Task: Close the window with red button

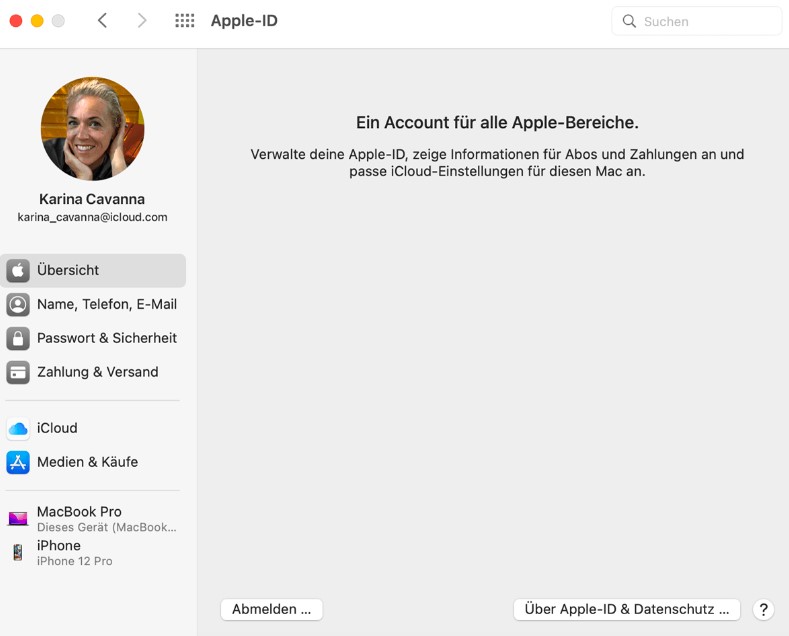Action: (x=16, y=21)
